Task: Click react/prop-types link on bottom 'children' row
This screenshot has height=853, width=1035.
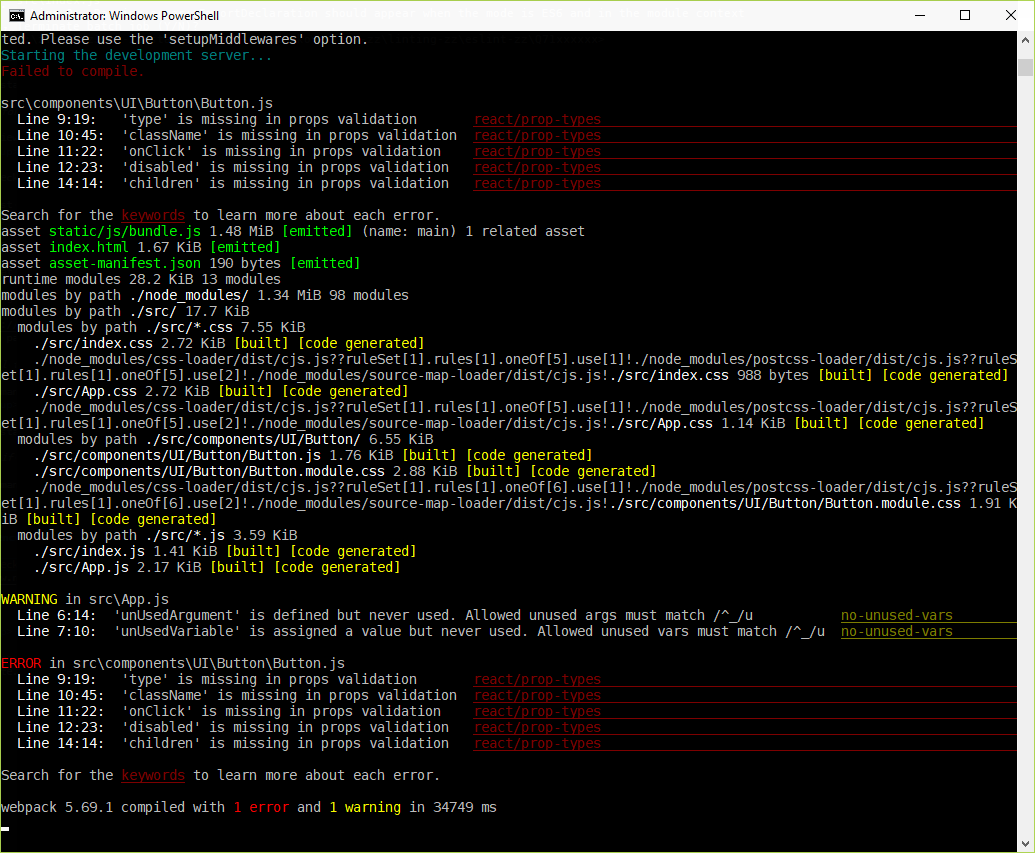Action: click(x=537, y=743)
